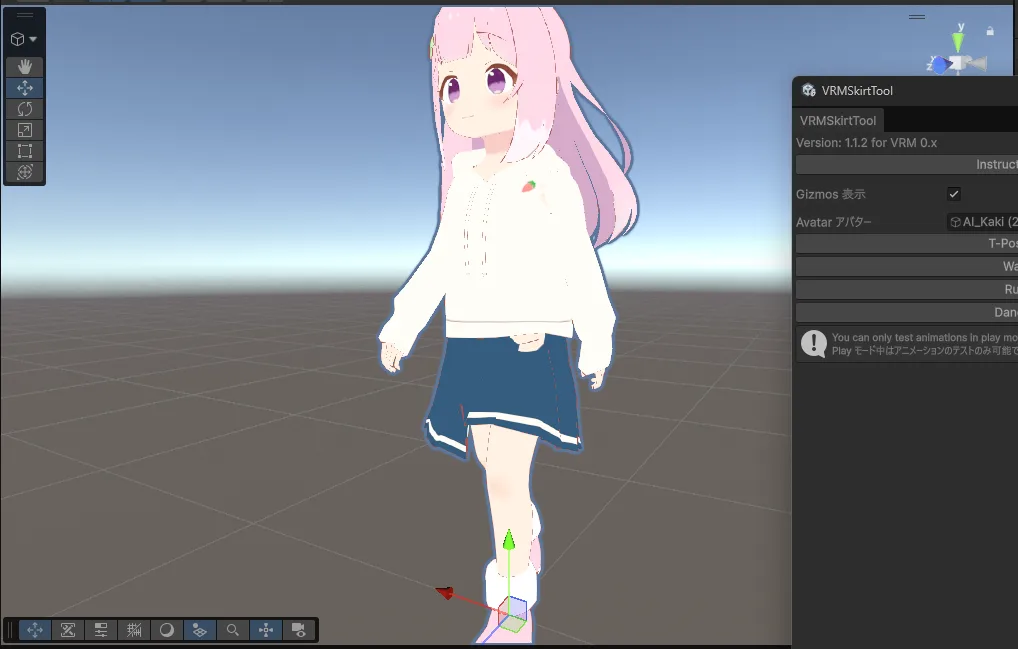Select the Move tool in tools overlay

[25, 88]
